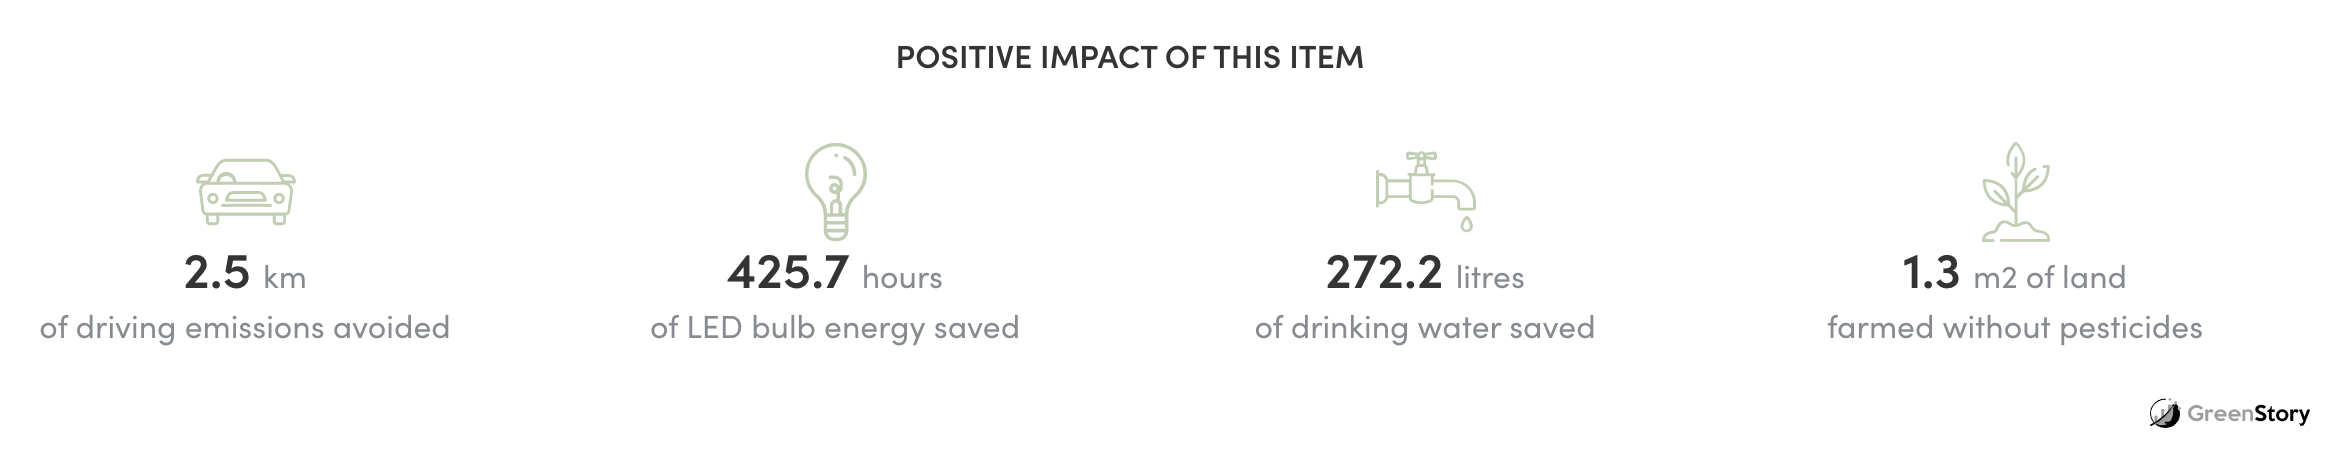Click the light bulb energy icon

tap(835, 191)
